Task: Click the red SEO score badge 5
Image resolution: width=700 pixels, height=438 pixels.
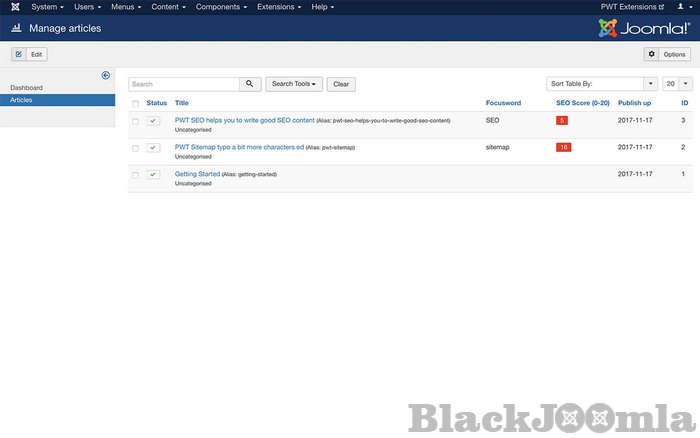Action: coord(563,120)
